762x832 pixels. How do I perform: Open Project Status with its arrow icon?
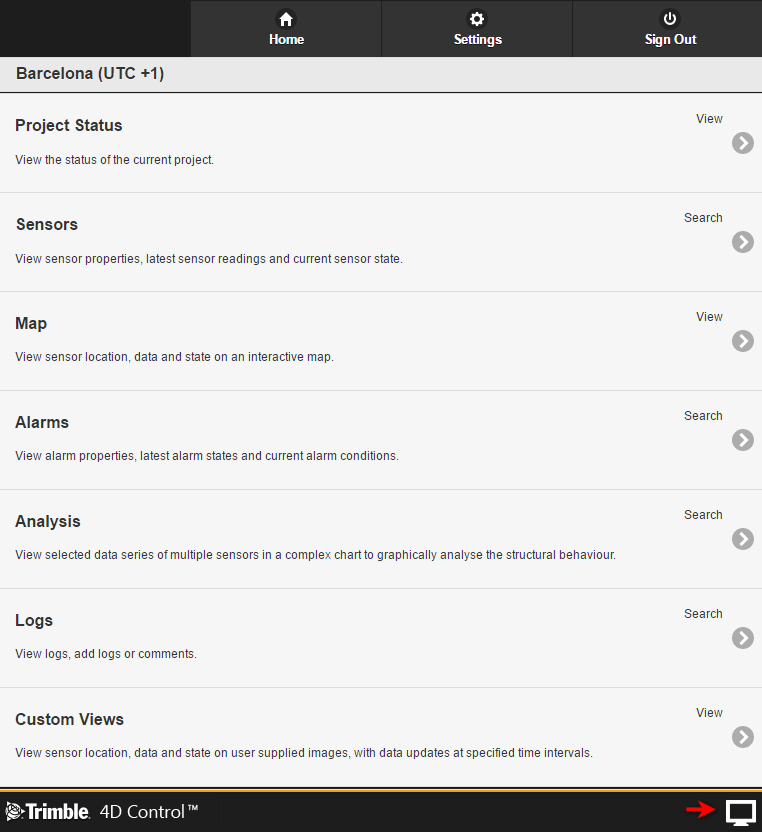743,143
